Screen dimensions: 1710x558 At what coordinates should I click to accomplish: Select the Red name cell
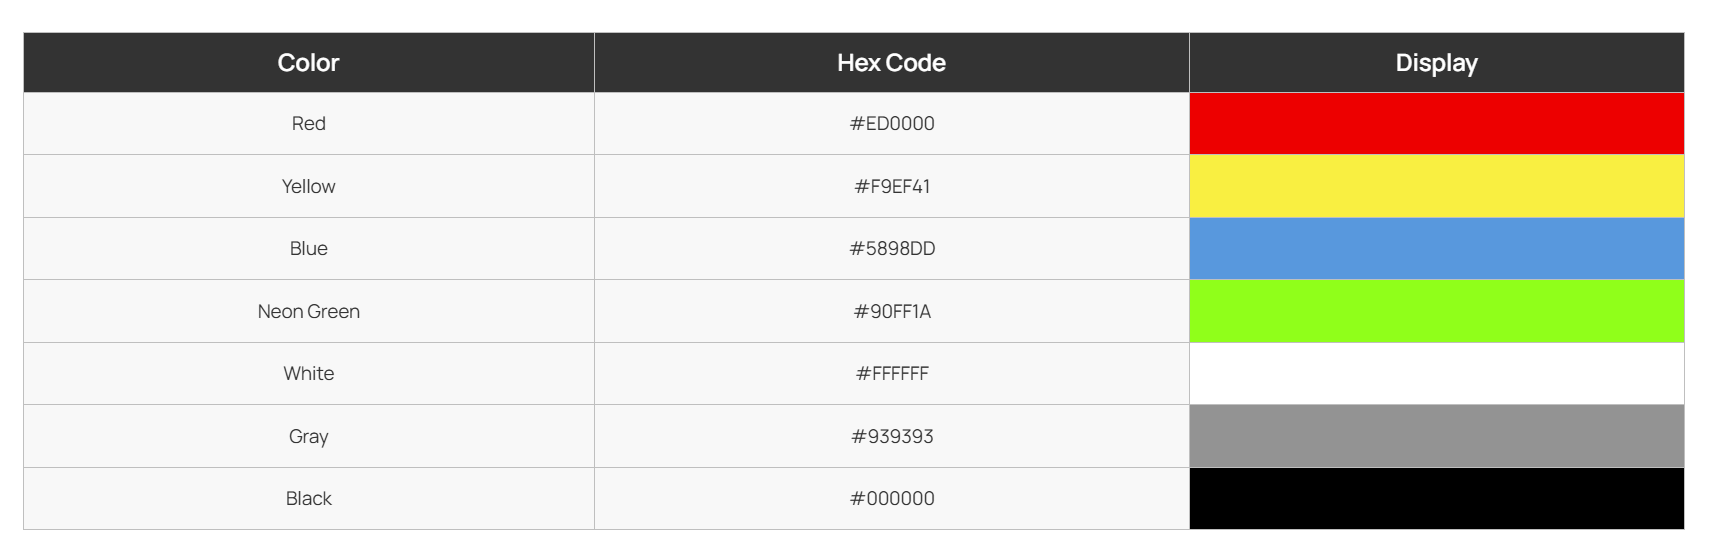point(308,124)
